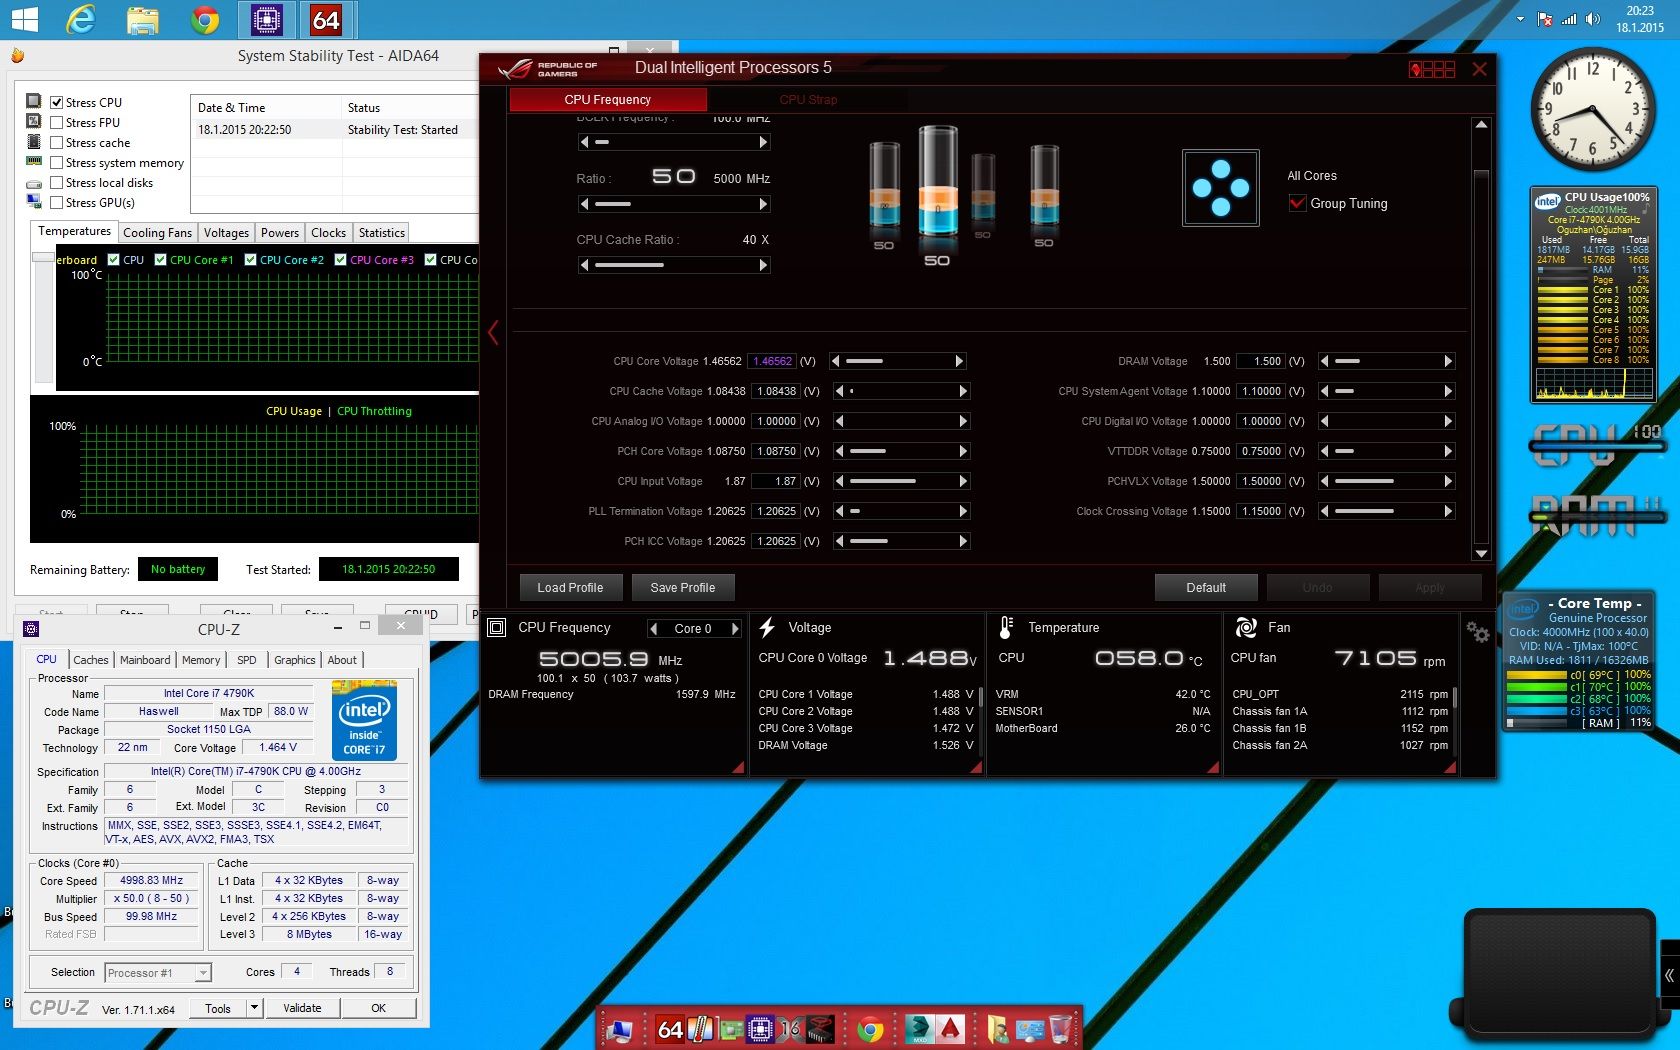The width and height of the screenshot is (1680, 1050).
Task: Click the CPU Frequency chip icon
Action: coord(496,627)
